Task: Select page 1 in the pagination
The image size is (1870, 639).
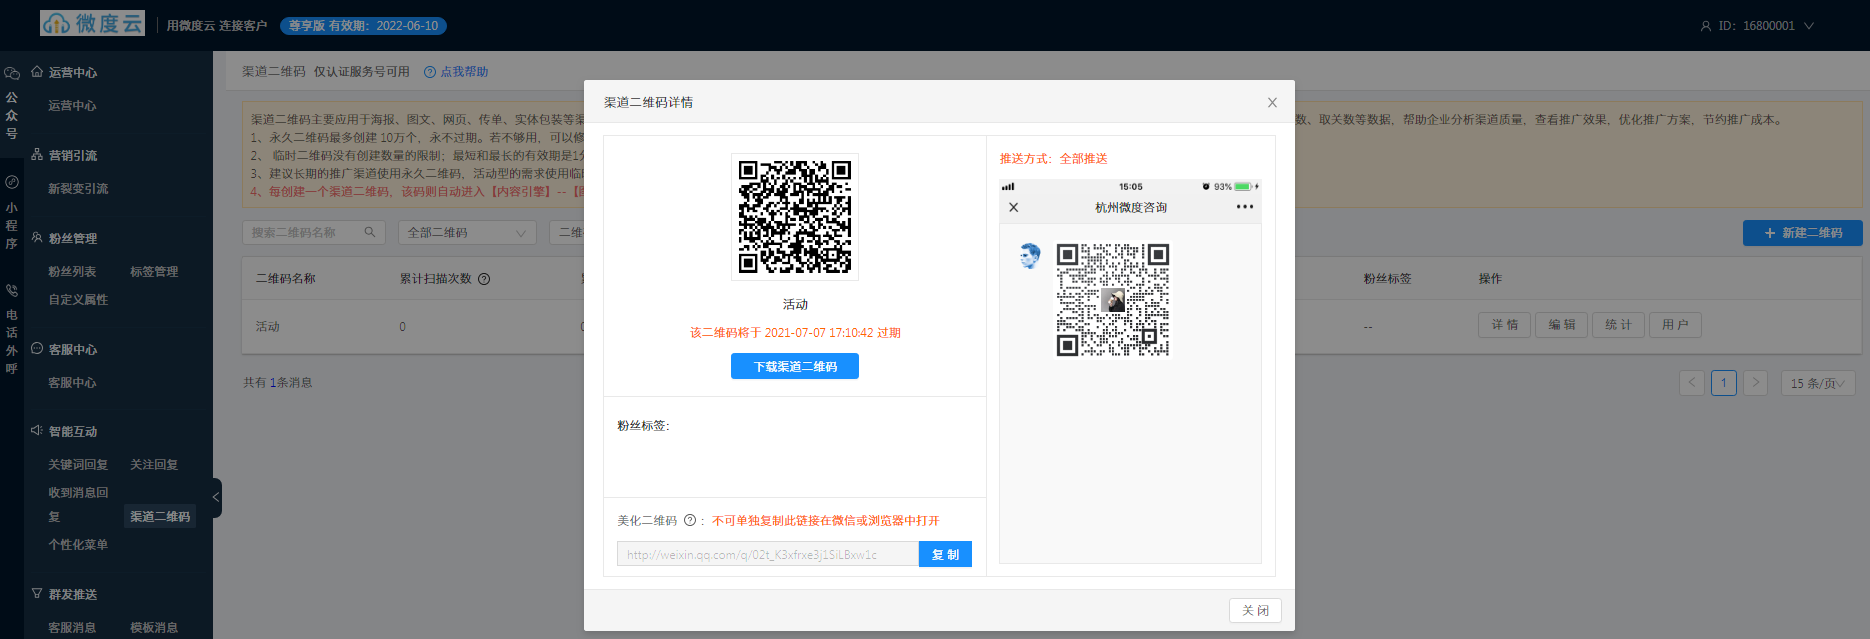Action: (1724, 383)
